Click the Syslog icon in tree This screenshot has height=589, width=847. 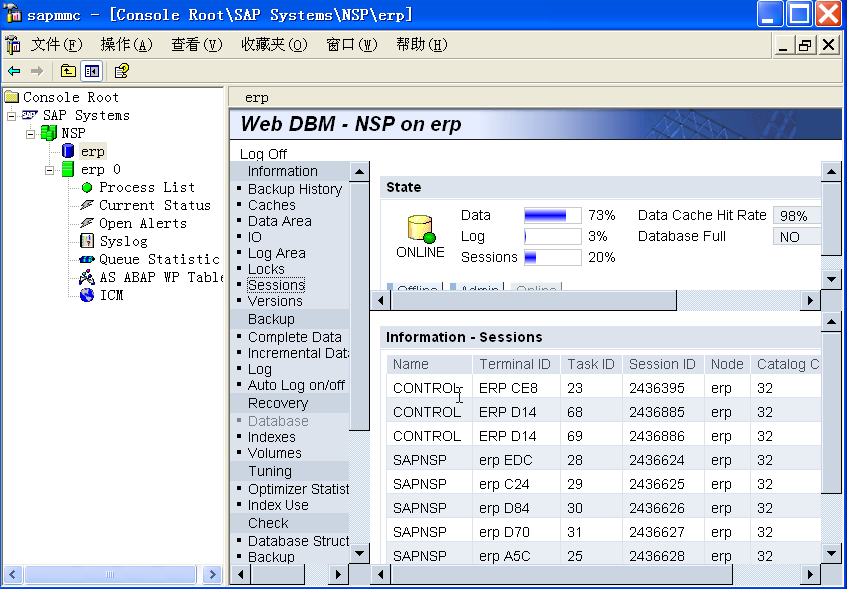click(87, 241)
